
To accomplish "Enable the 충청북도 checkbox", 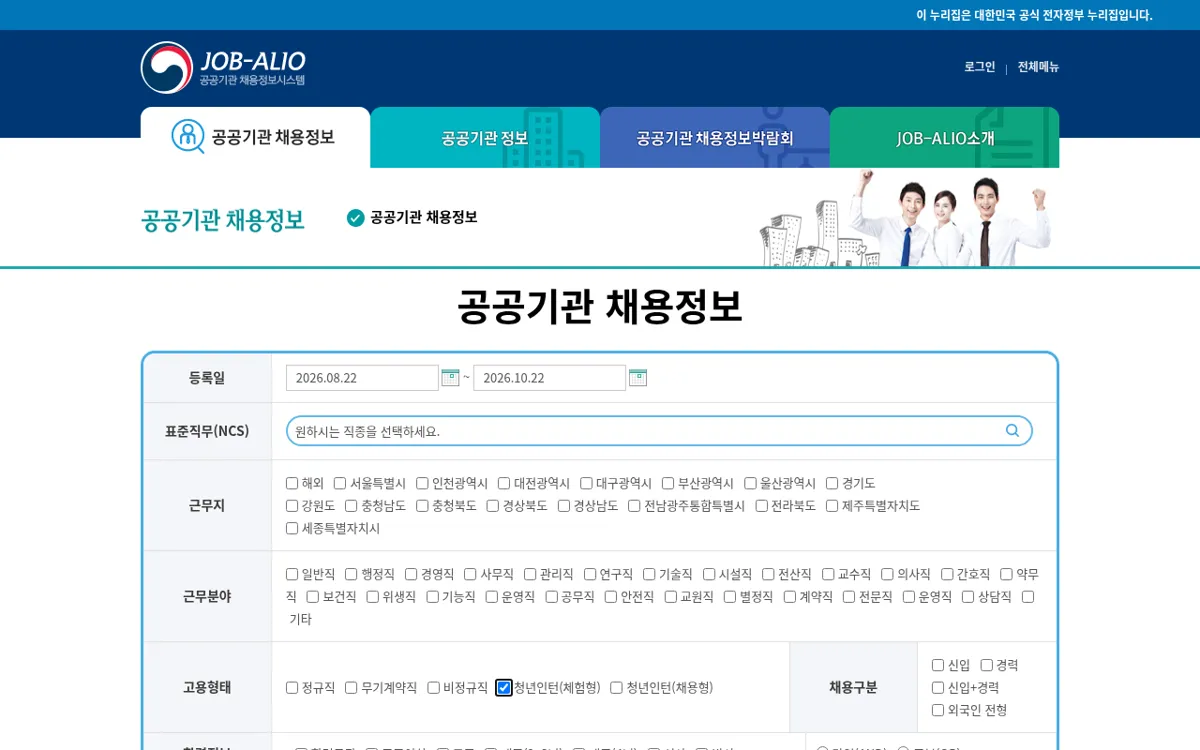I will [x=422, y=506].
